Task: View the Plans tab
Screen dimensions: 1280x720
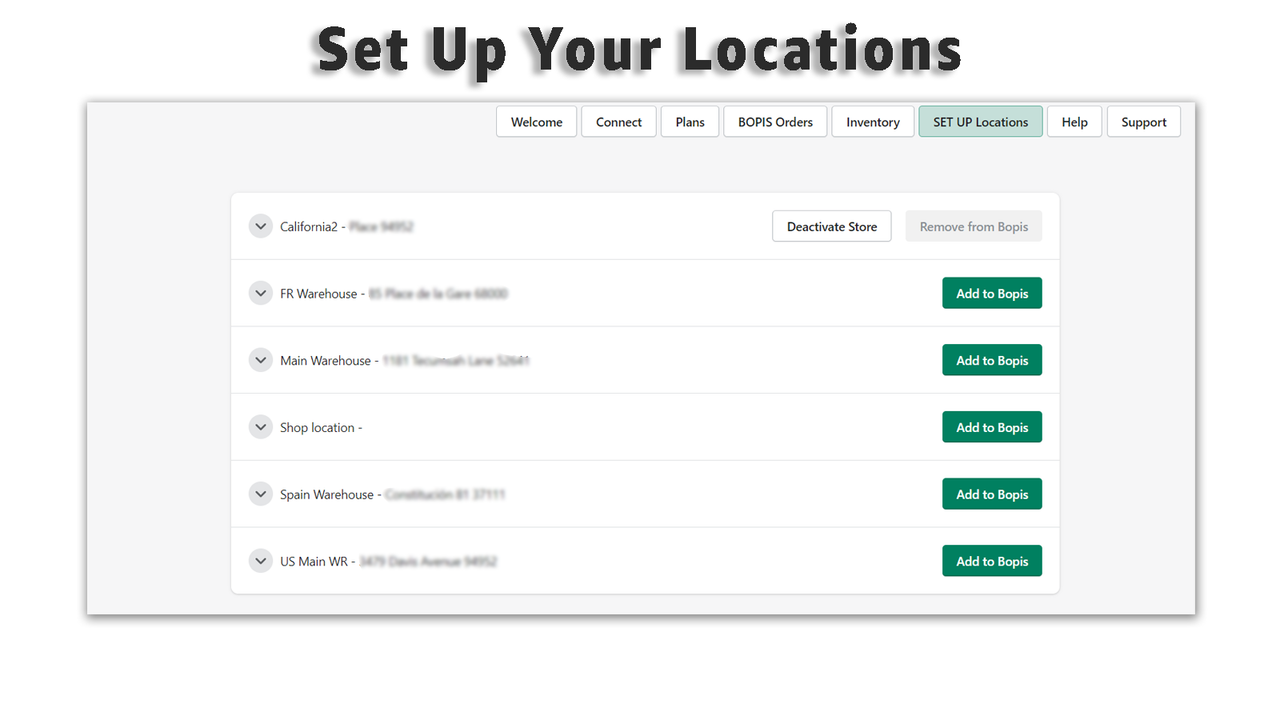Action: (689, 121)
